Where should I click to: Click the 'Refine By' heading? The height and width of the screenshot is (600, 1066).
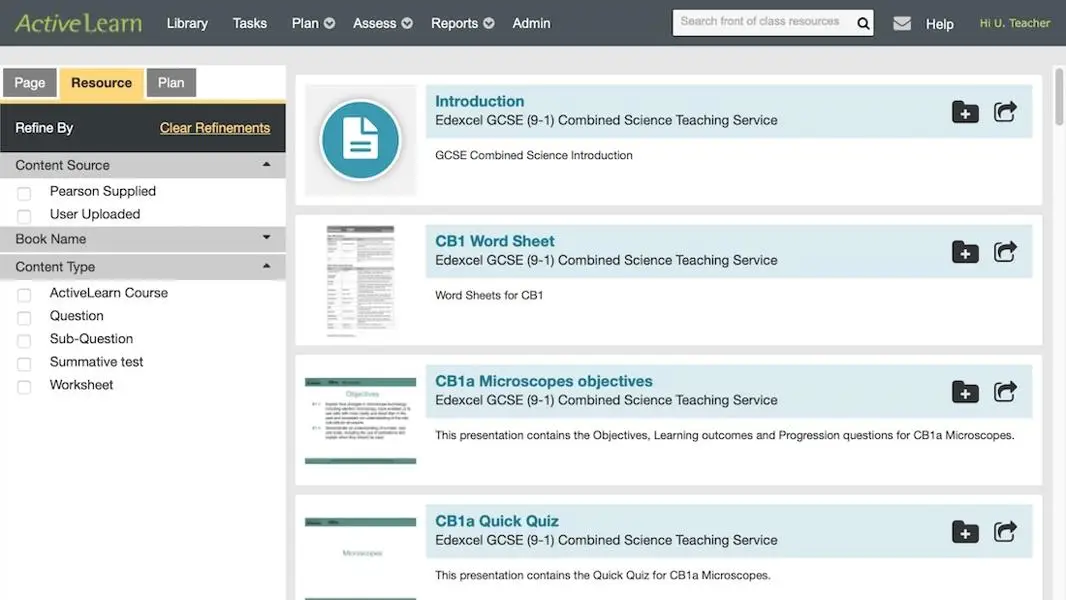[x=44, y=128]
